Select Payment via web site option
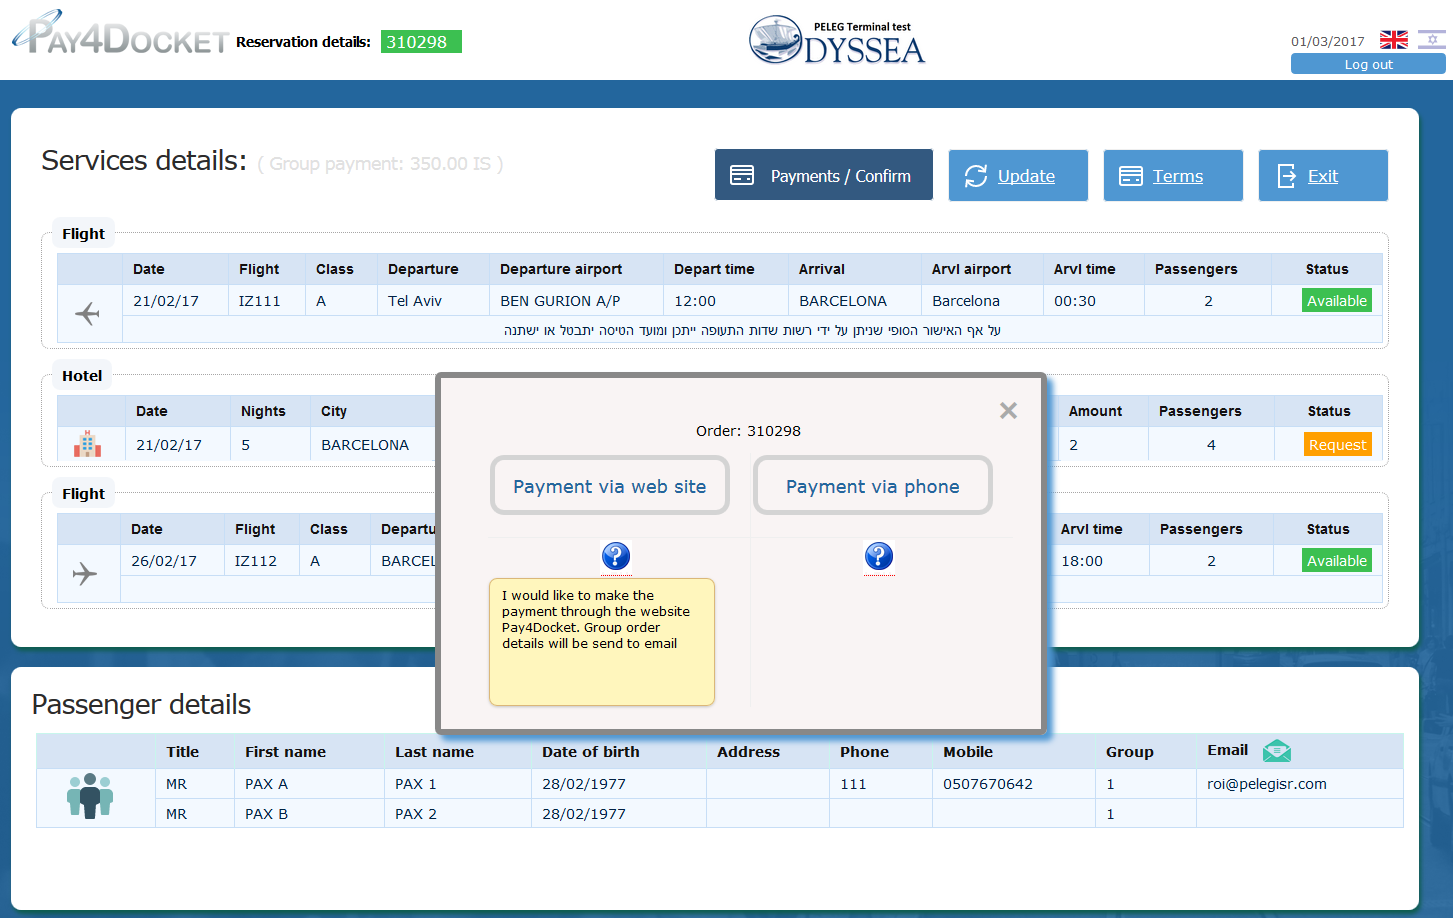Image resolution: width=1453 pixels, height=918 pixels. pos(609,485)
